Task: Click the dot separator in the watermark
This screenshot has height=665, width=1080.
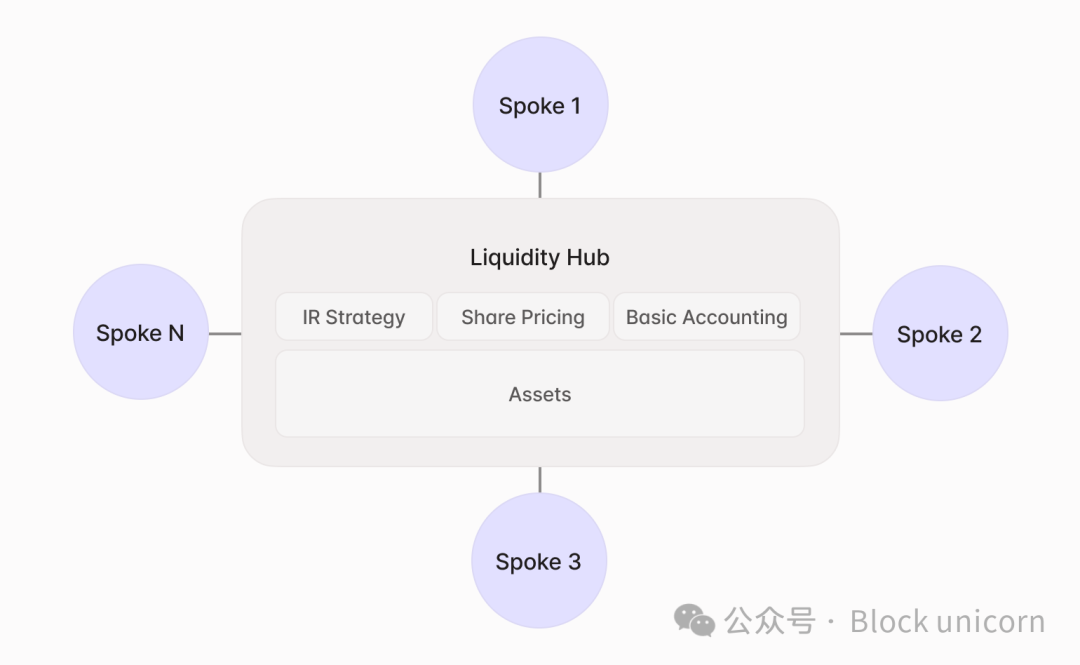Action: tap(832, 622)
